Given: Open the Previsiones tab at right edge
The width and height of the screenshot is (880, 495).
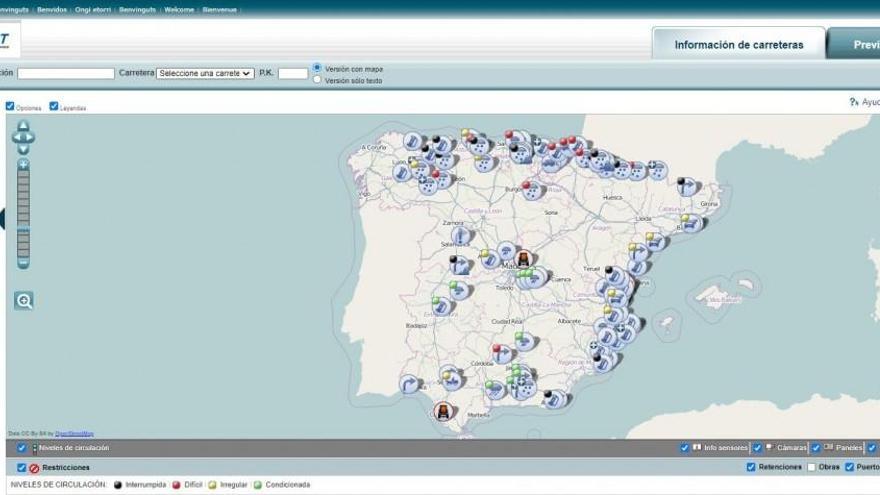Looking at the screenshot, I should click(x=860, y=45).
